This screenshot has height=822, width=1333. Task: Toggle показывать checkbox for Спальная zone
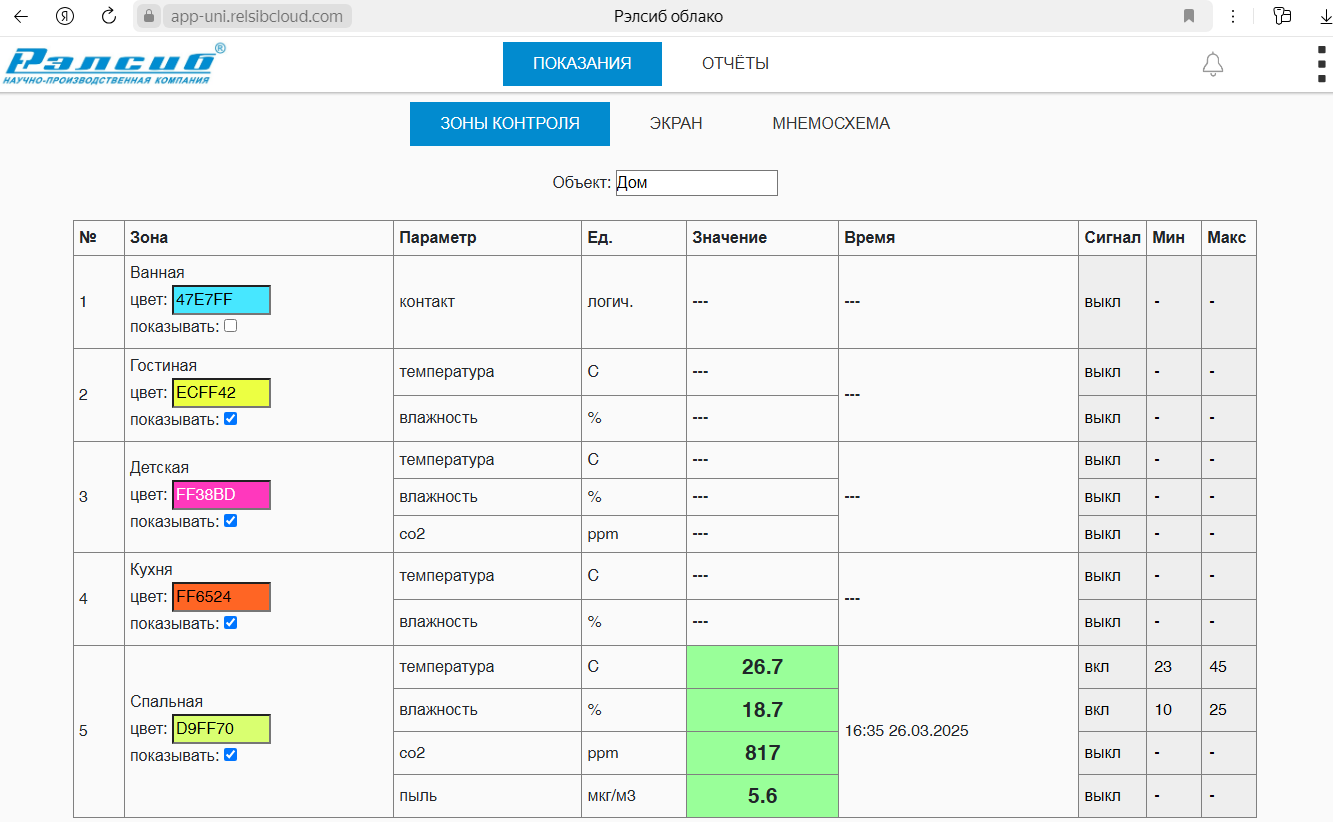coord(231,755)
